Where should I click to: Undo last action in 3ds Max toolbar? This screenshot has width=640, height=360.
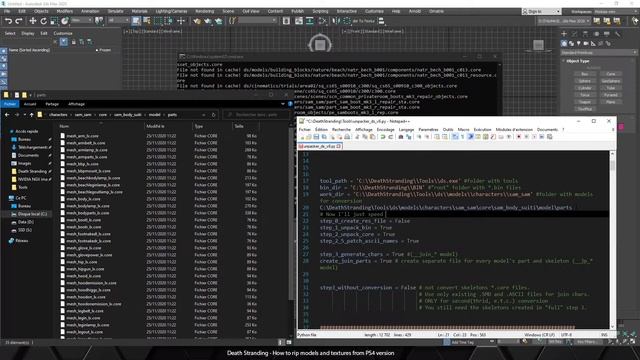click(x=8, y=21)
